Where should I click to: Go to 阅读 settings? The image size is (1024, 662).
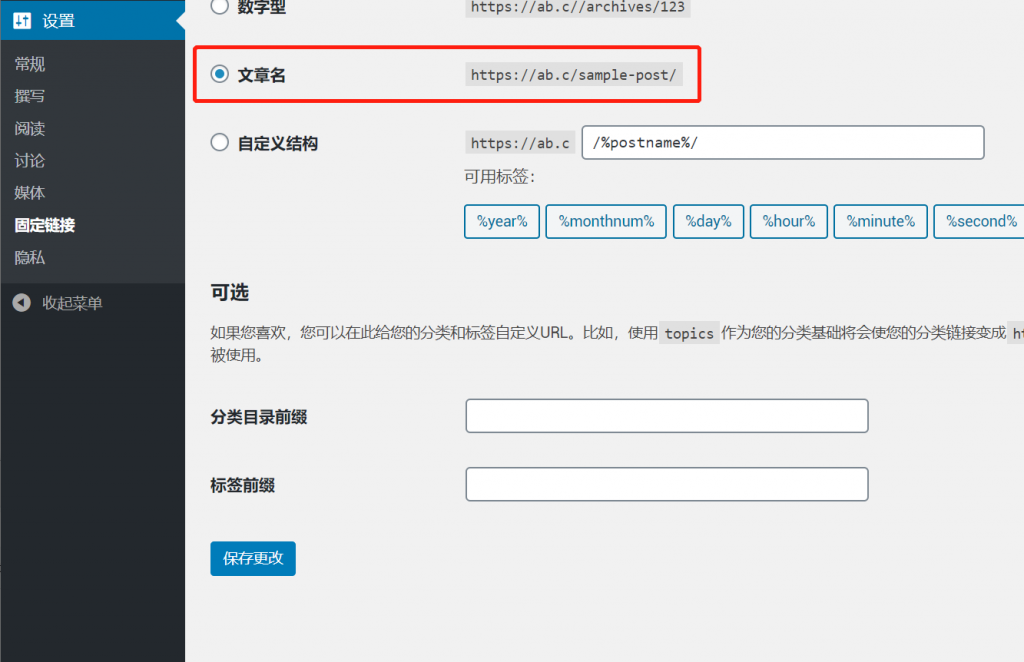(30, 129)
